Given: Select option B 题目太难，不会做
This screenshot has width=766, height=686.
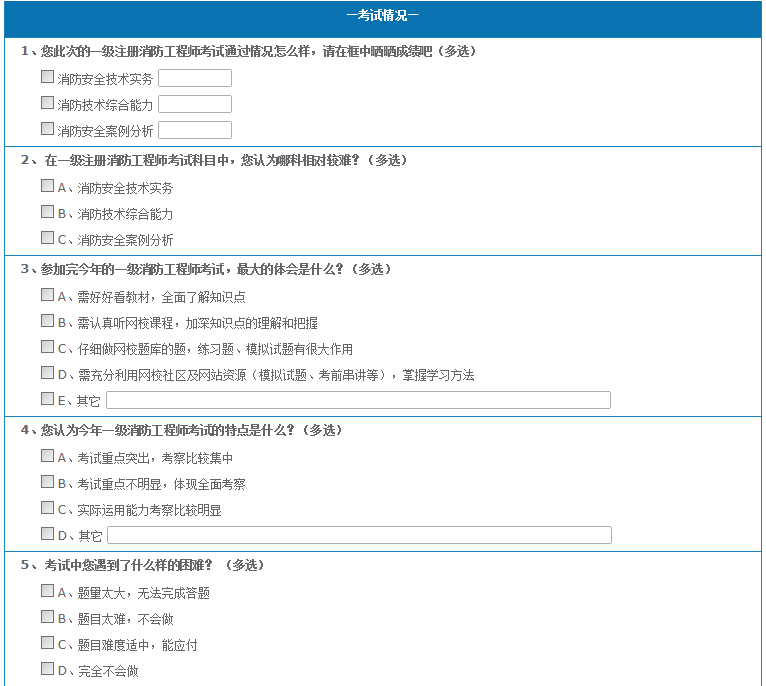Looking at the screenshot, I should (x=47, y=617).
